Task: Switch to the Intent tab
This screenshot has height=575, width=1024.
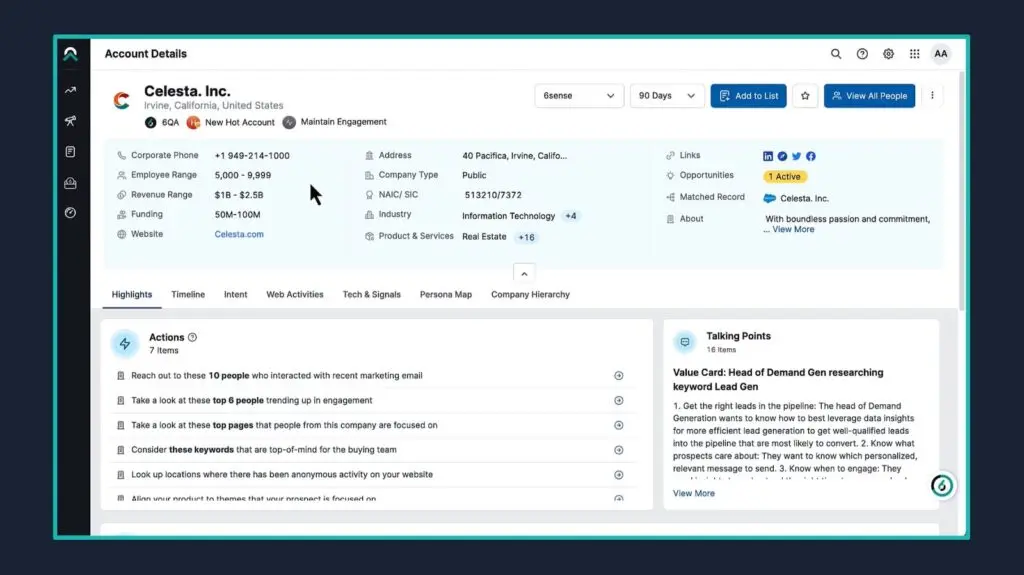Action: (x=236, y=295)
